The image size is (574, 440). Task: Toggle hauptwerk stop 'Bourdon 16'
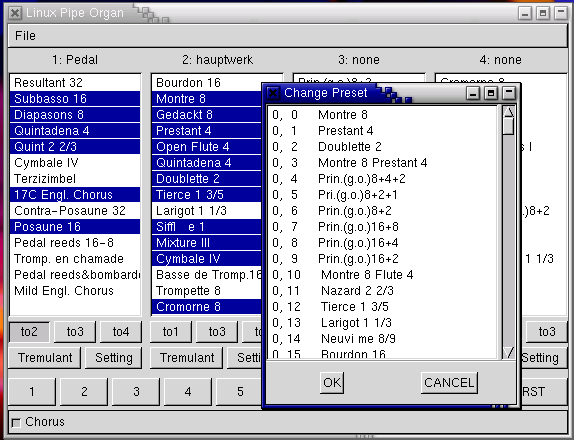206,83
